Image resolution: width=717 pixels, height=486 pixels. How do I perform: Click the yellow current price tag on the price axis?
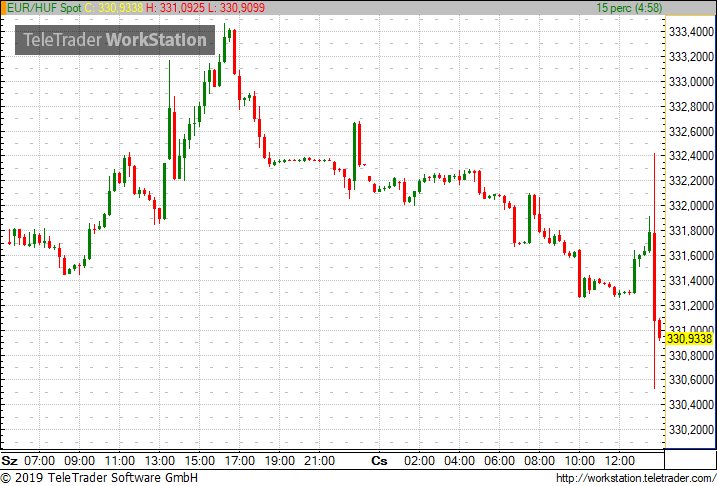coord(690,339)
